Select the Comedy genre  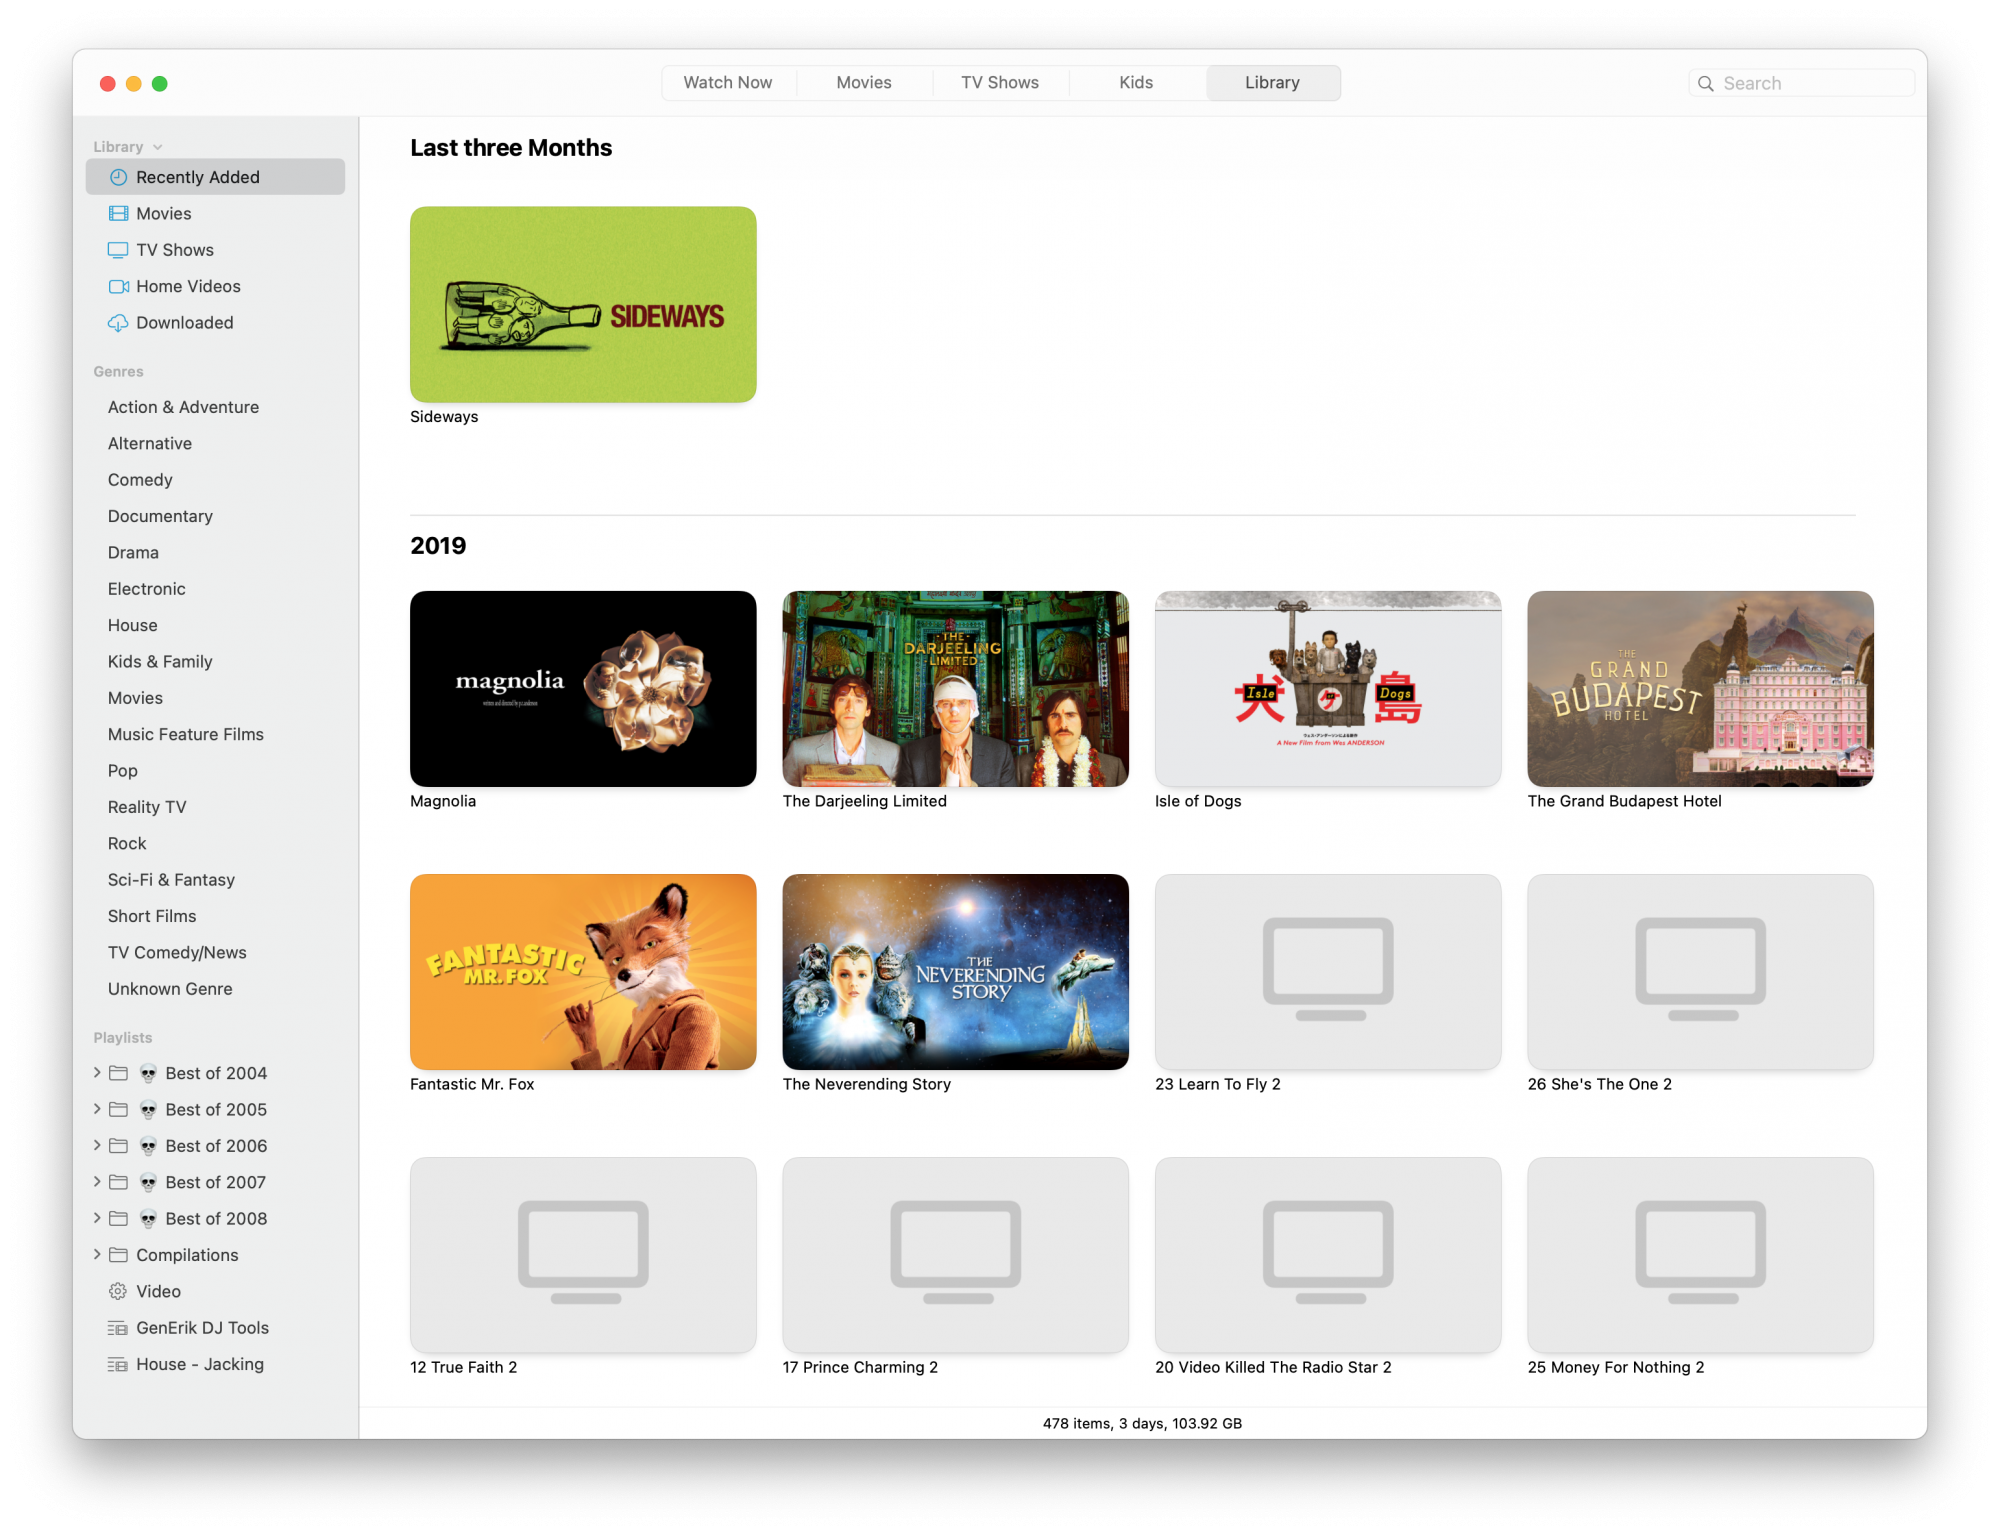pos(140,480)
